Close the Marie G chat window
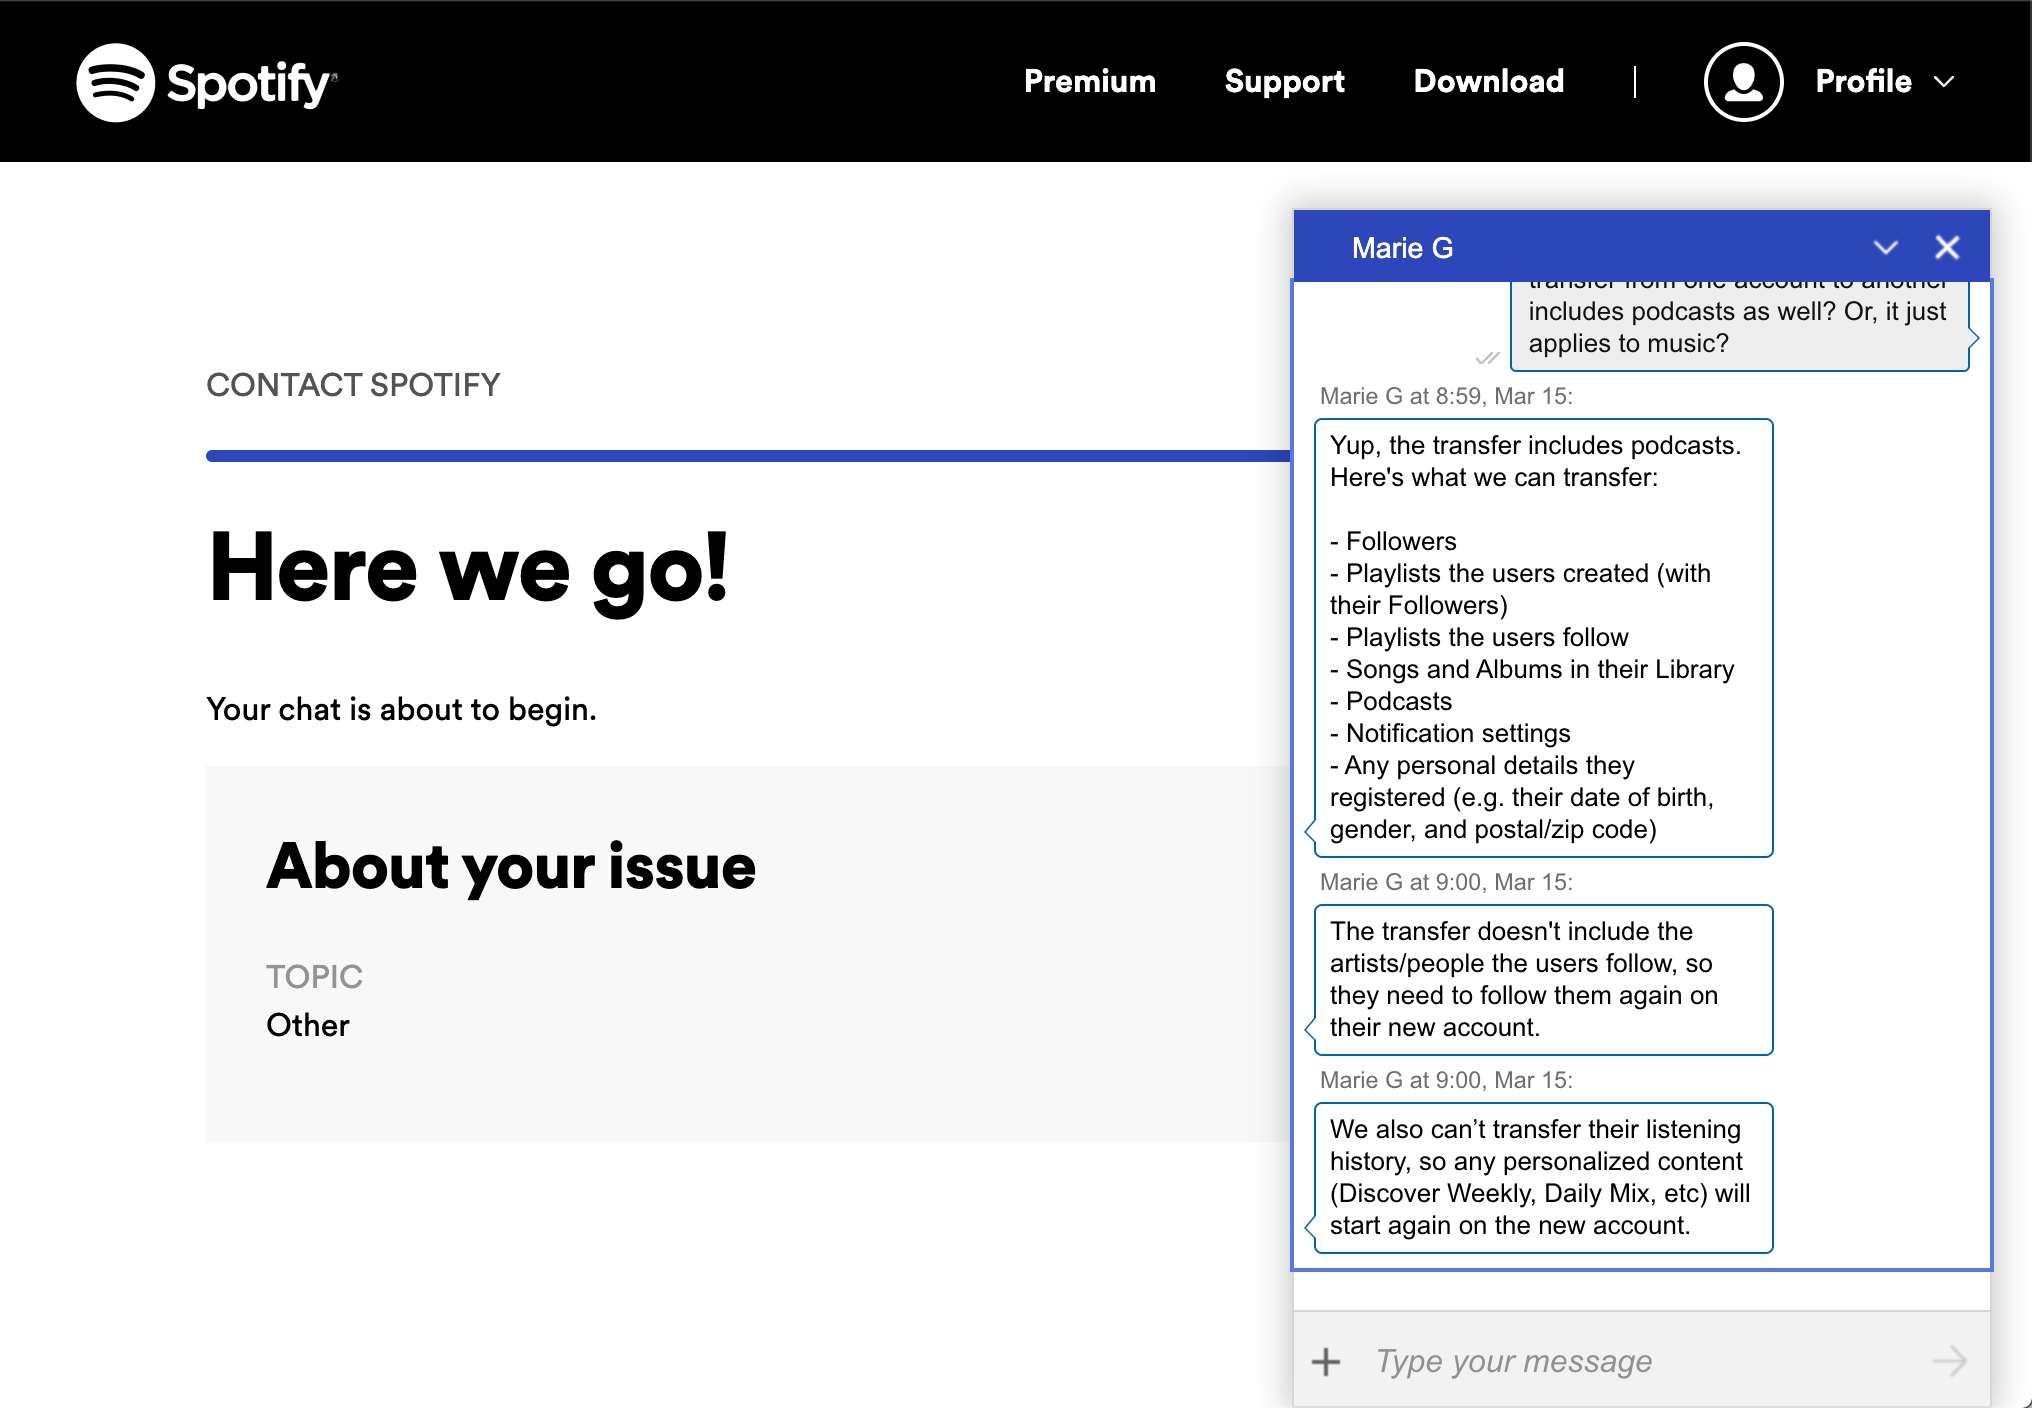2032x1408 pixels. (1947, 247)
